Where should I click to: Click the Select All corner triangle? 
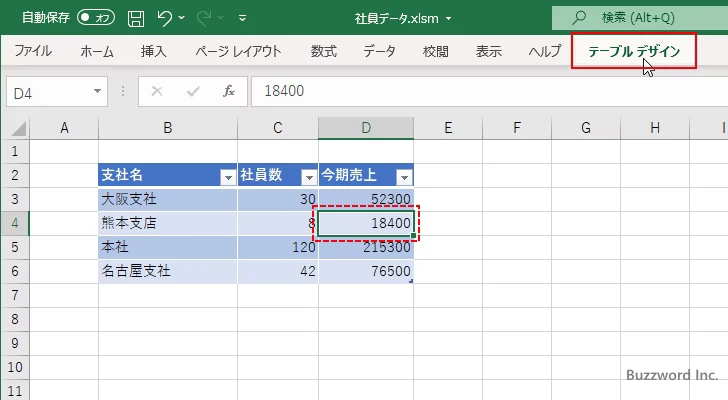point(19,128)
